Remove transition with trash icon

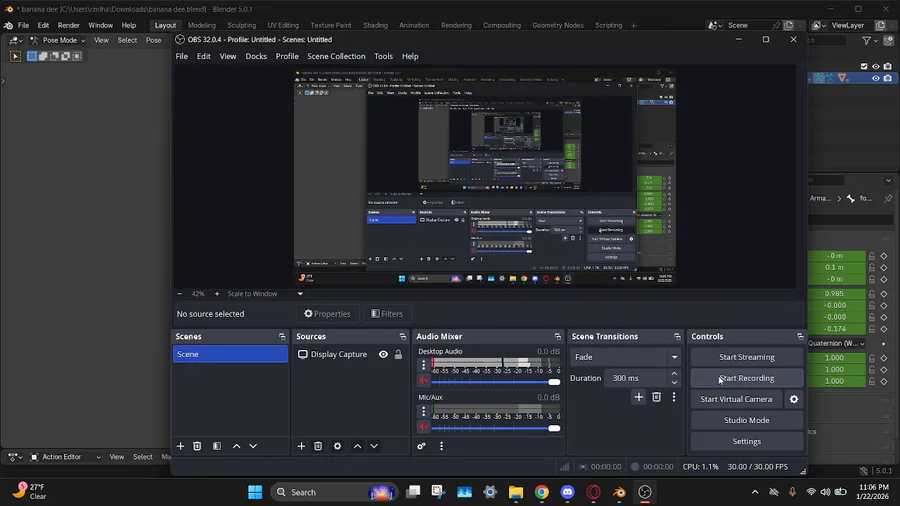pyautogui.click(x=657, y=397)
